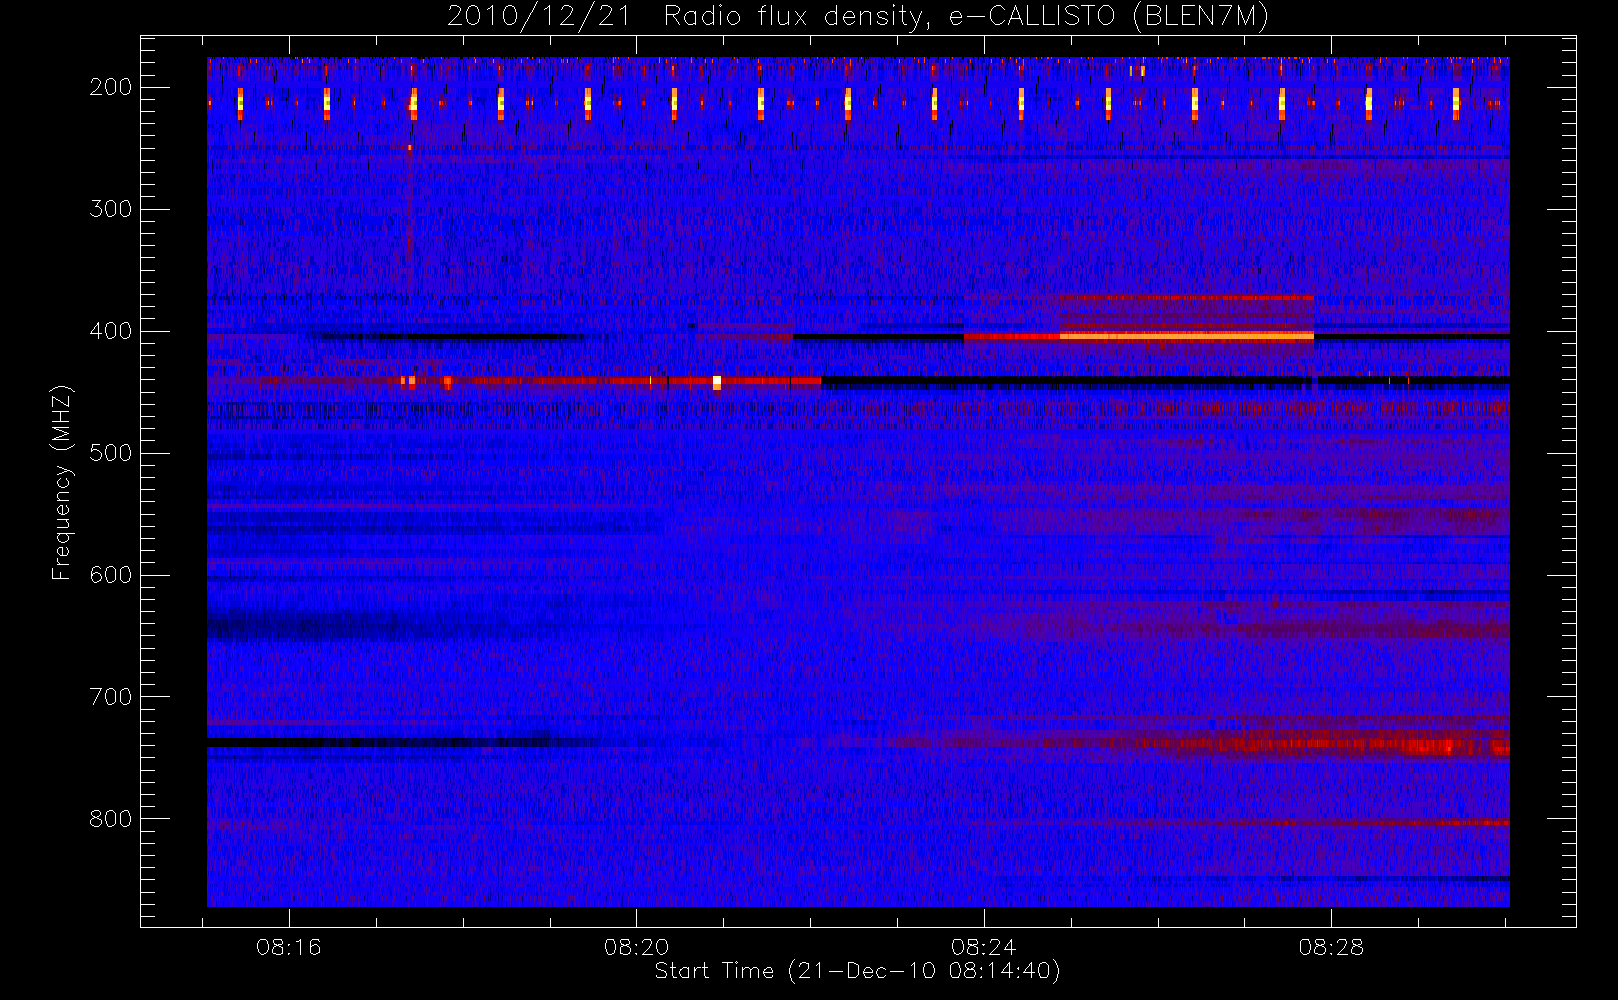Click the 400 frequency tick label
Screen dimensions: 1618x1000
tap(111, 331)
